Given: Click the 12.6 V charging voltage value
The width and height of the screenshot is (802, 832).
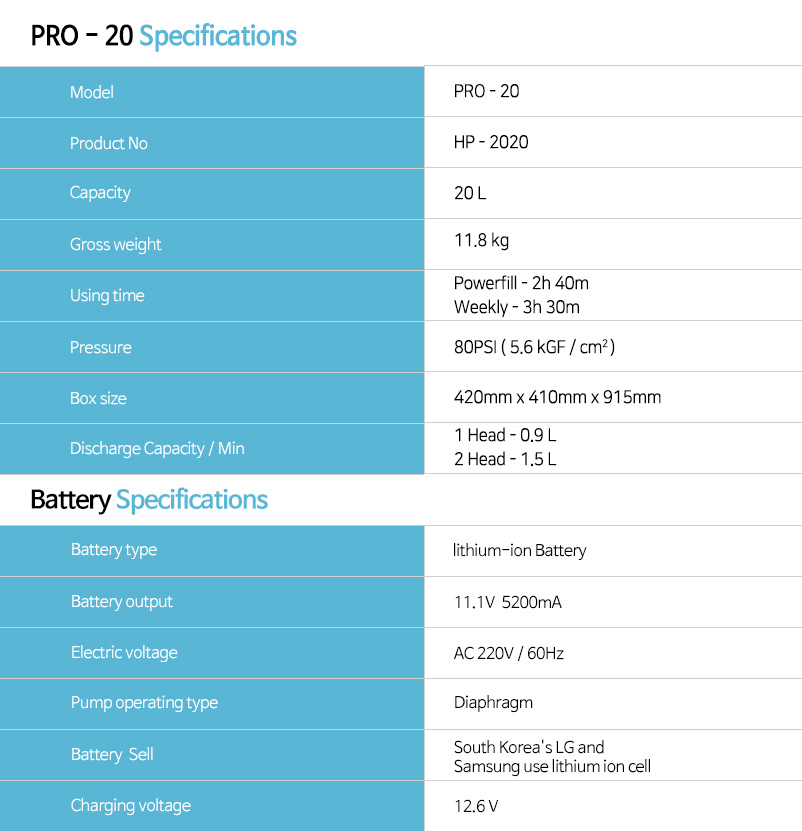Looking at the screenshot, I should coord(476,807).
